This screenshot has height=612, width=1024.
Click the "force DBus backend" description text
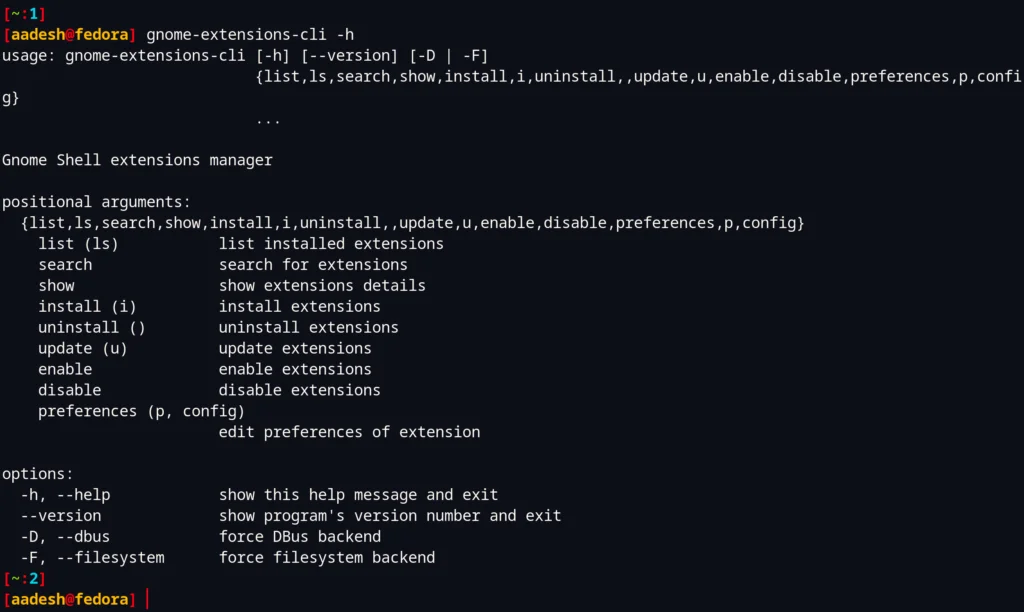(x=300, y=537)
